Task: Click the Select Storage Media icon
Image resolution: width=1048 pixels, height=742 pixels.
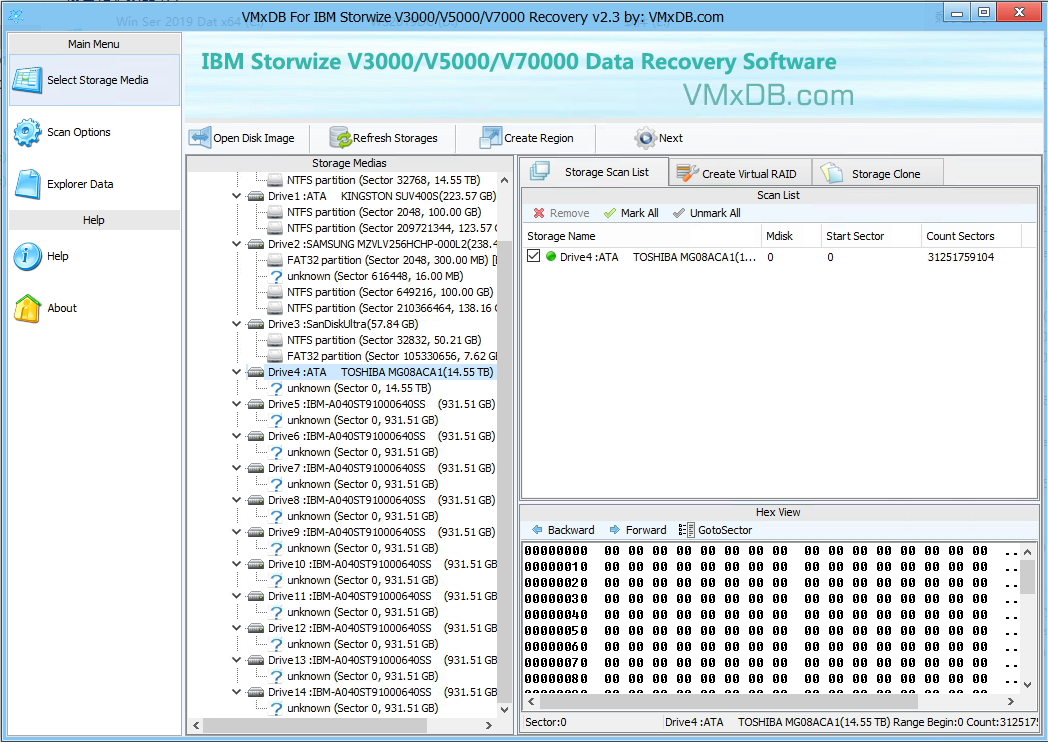Action: pyautogui.click(x=27, y=80)
